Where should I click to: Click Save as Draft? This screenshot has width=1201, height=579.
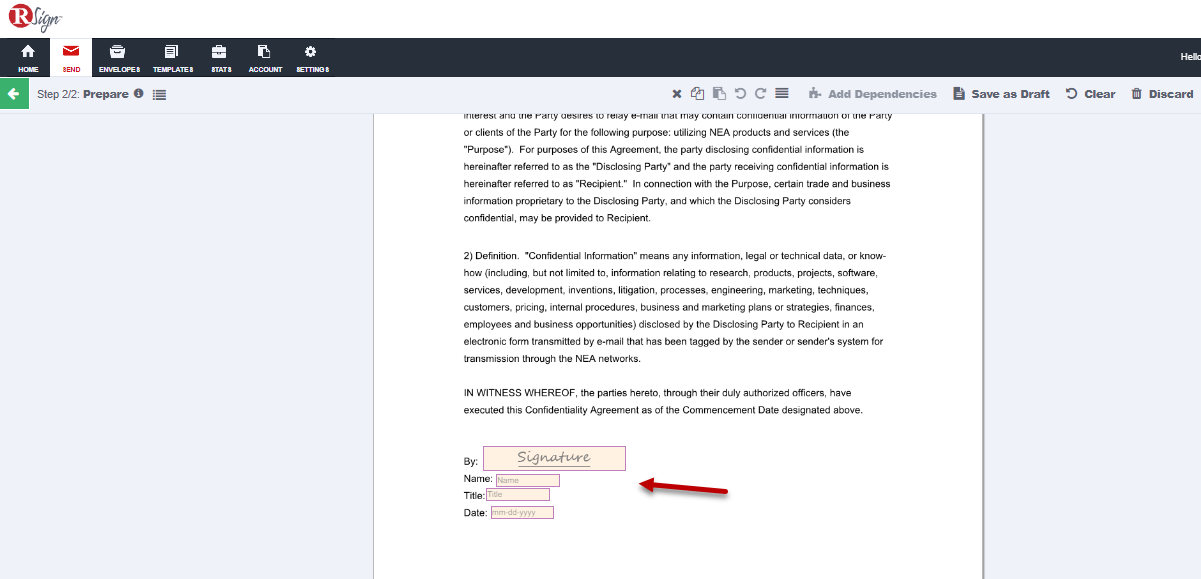[1001, 94]
